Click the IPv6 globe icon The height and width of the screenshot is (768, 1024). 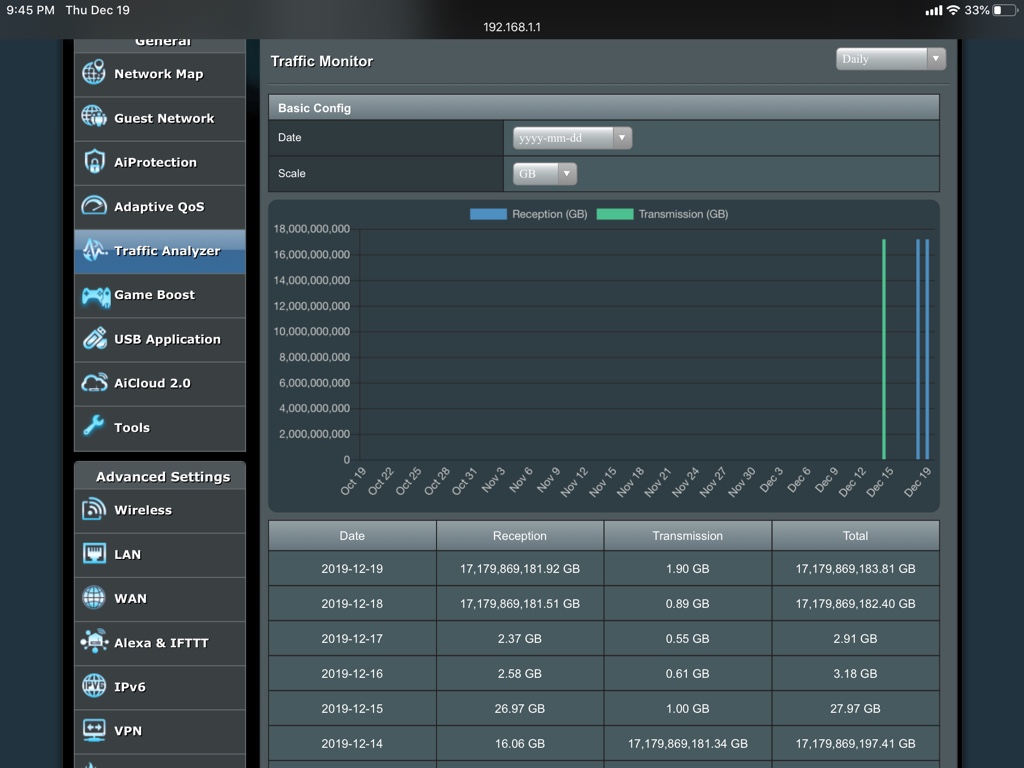(93, 686)
